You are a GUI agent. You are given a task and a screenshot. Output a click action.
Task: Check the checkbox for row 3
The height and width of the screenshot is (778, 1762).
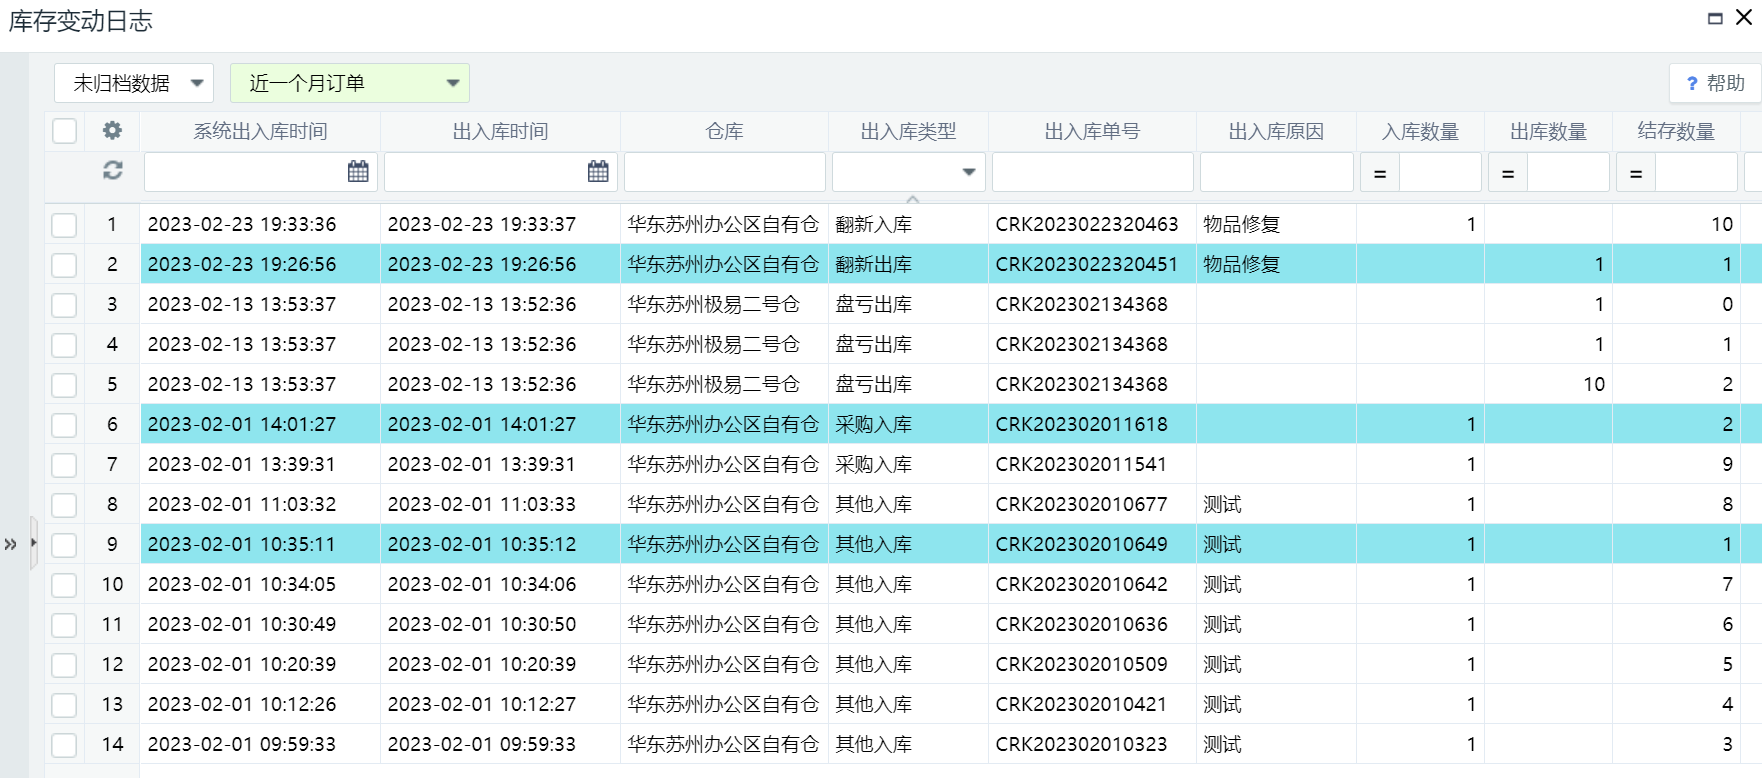[64, 304]
